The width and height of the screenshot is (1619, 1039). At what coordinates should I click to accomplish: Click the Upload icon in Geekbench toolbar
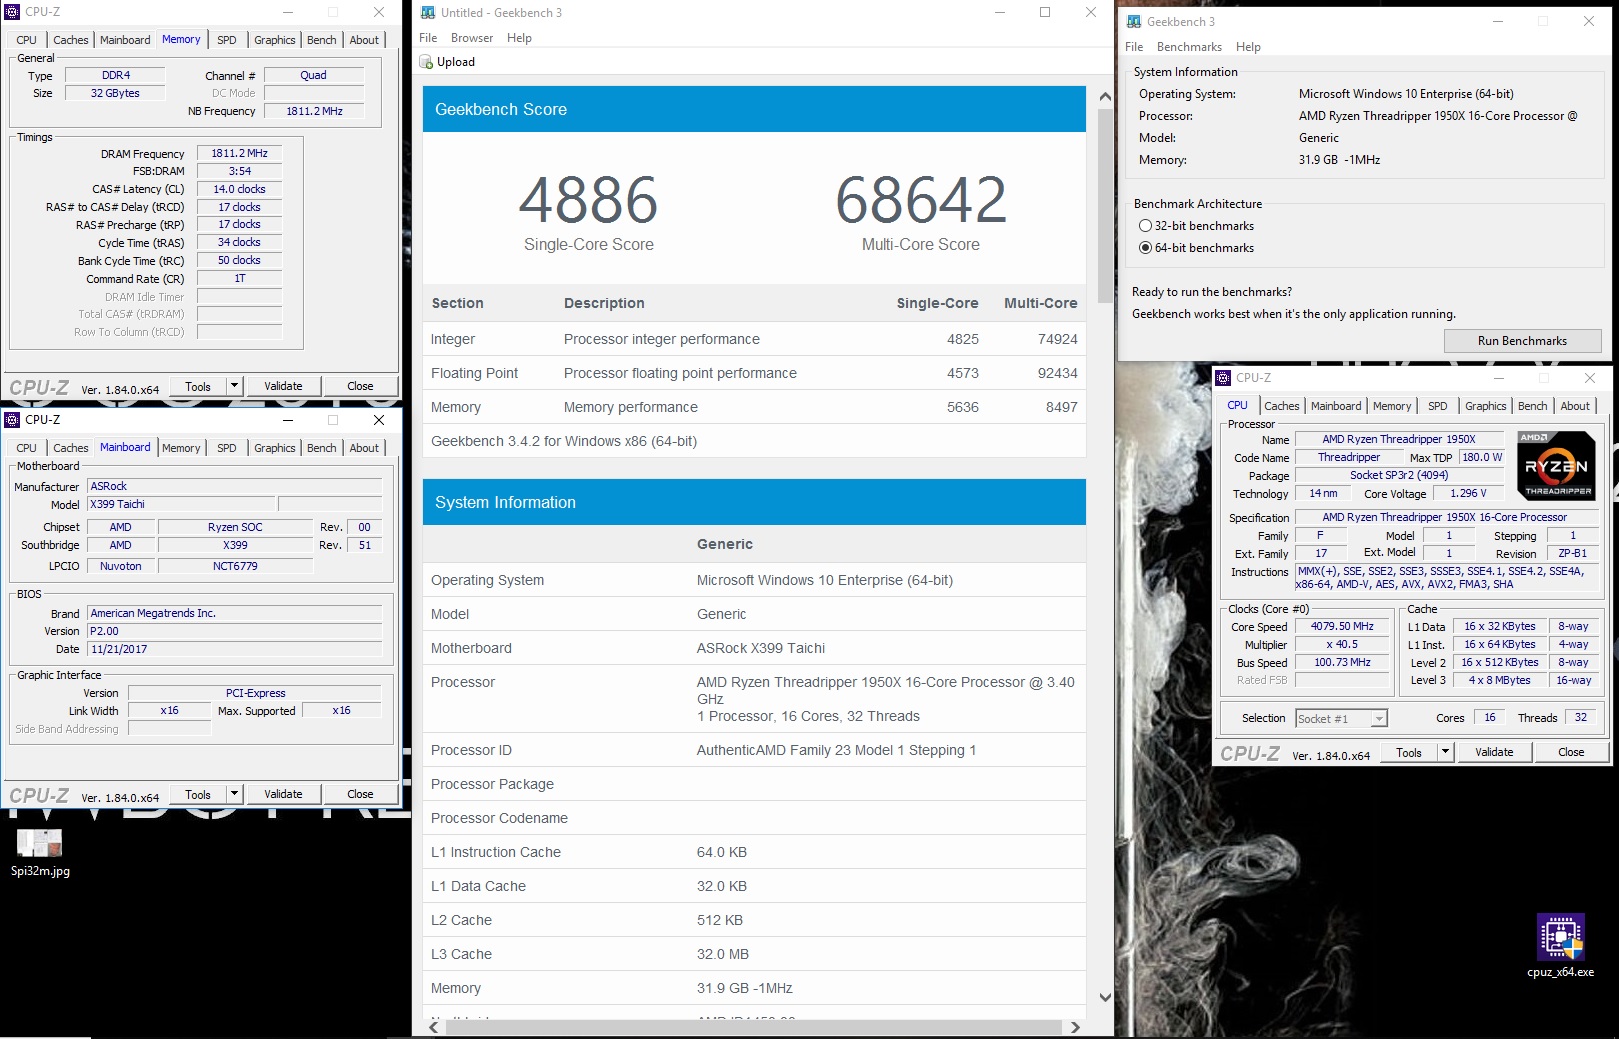pos(426,62)
